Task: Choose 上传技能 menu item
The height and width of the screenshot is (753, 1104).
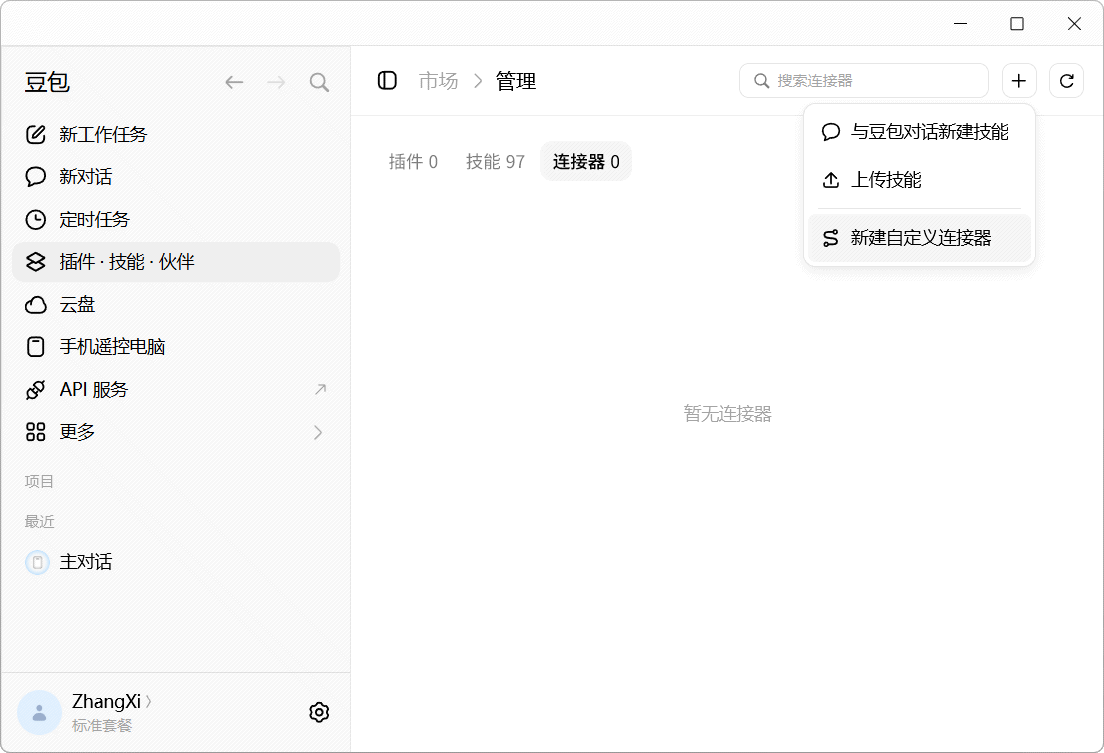Action: [x=920, y=180]
